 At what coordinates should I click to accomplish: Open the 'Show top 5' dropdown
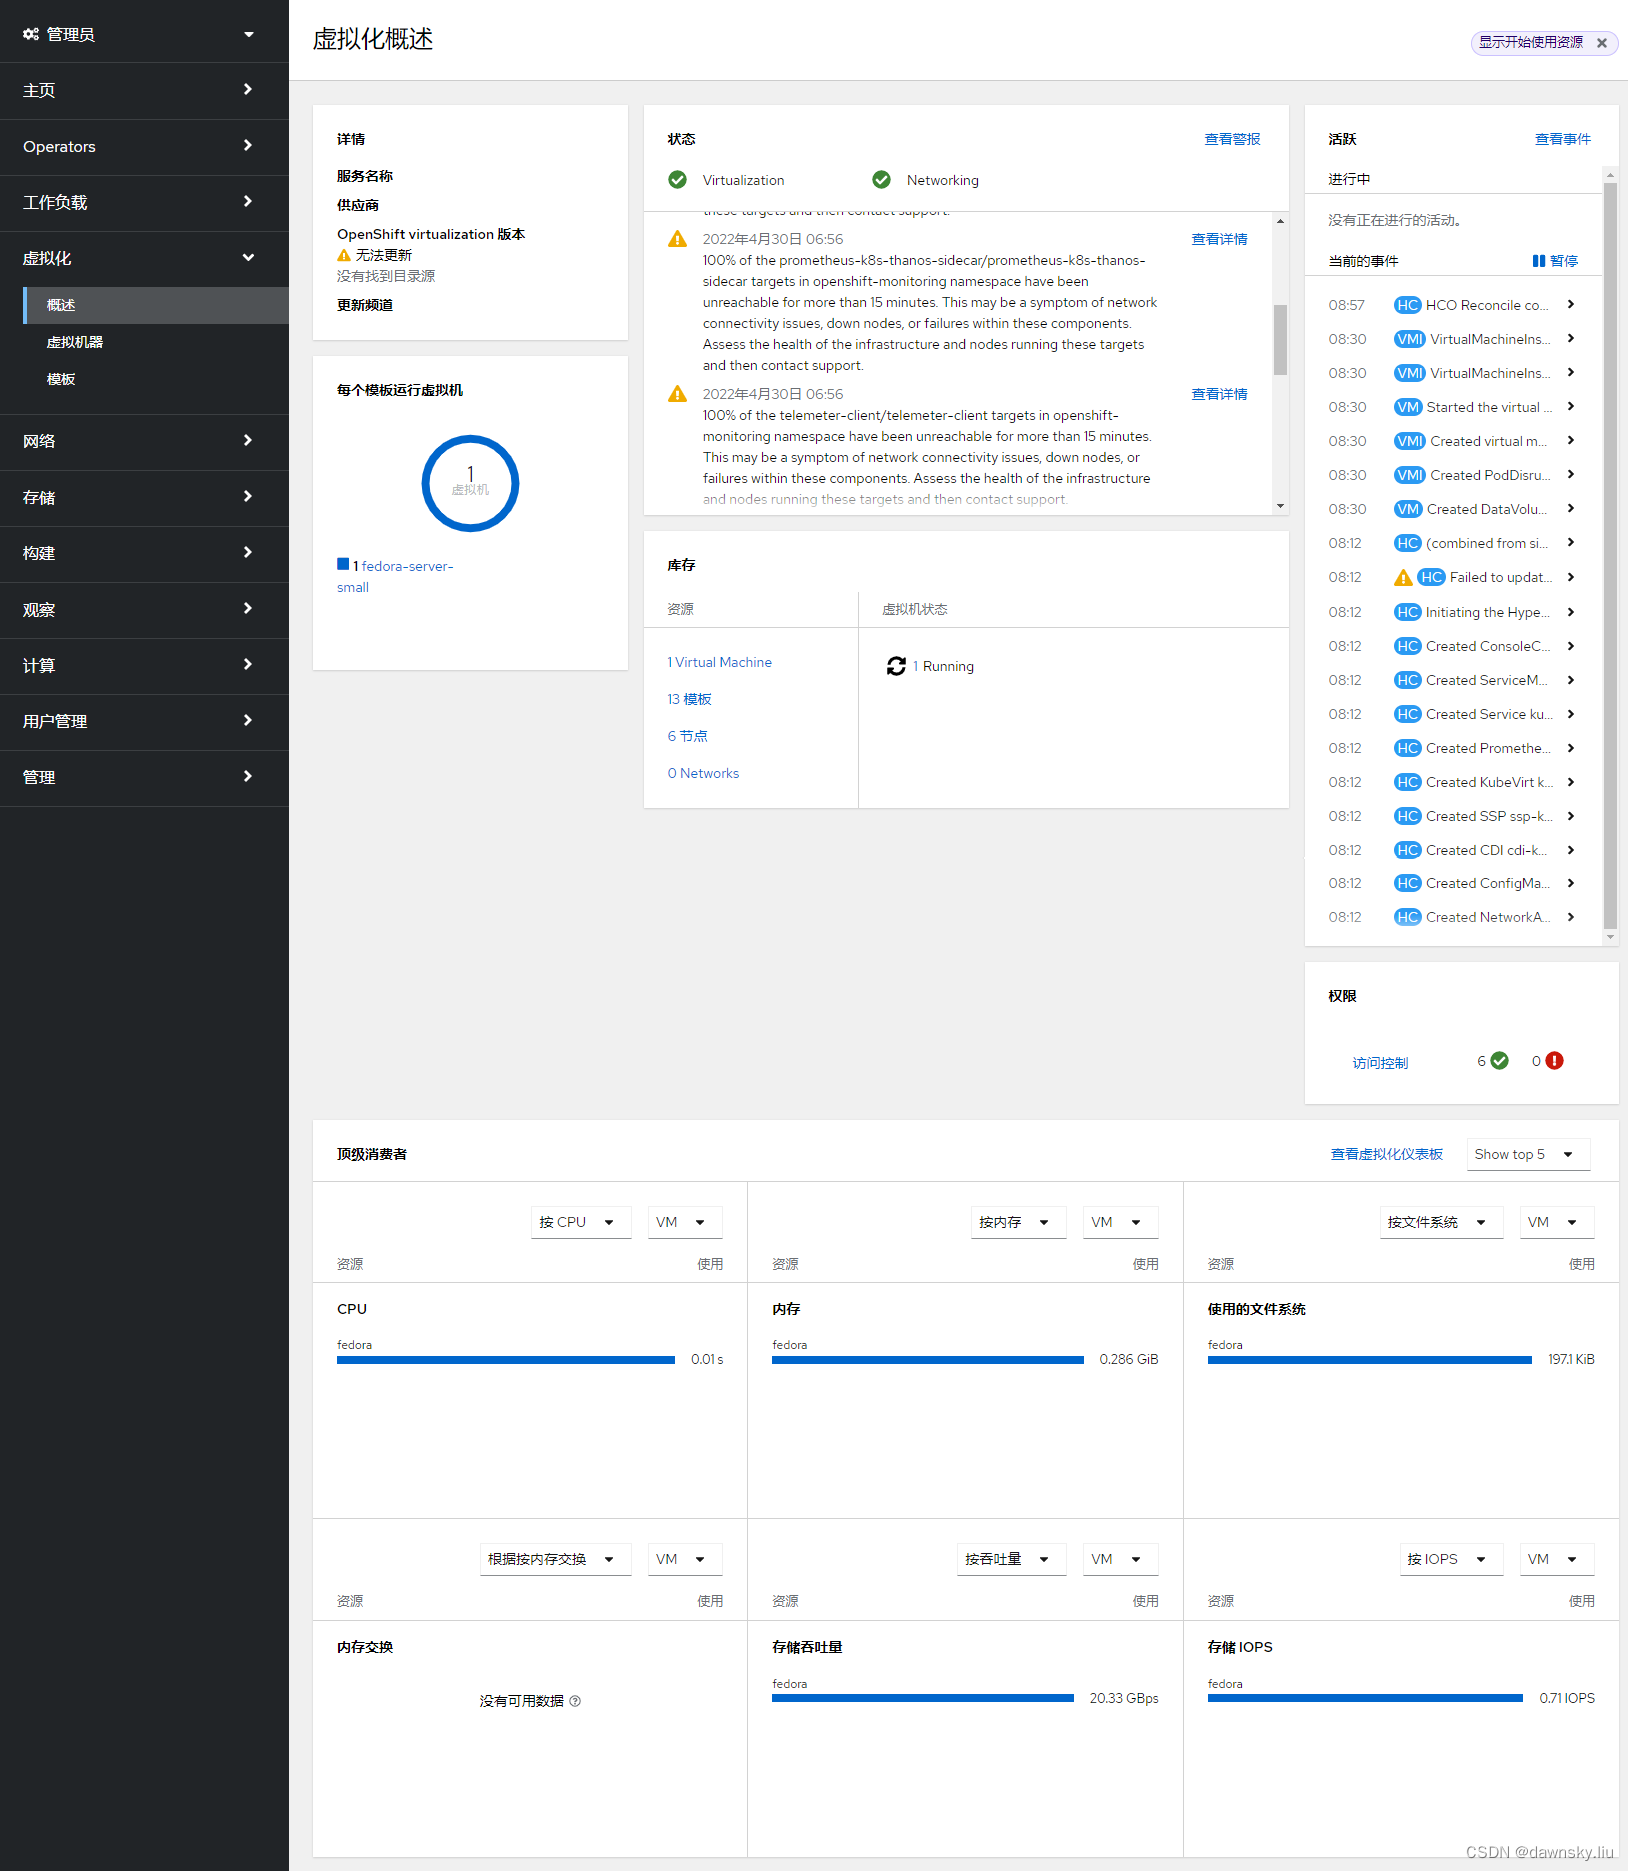[x=1527, y=1154]
